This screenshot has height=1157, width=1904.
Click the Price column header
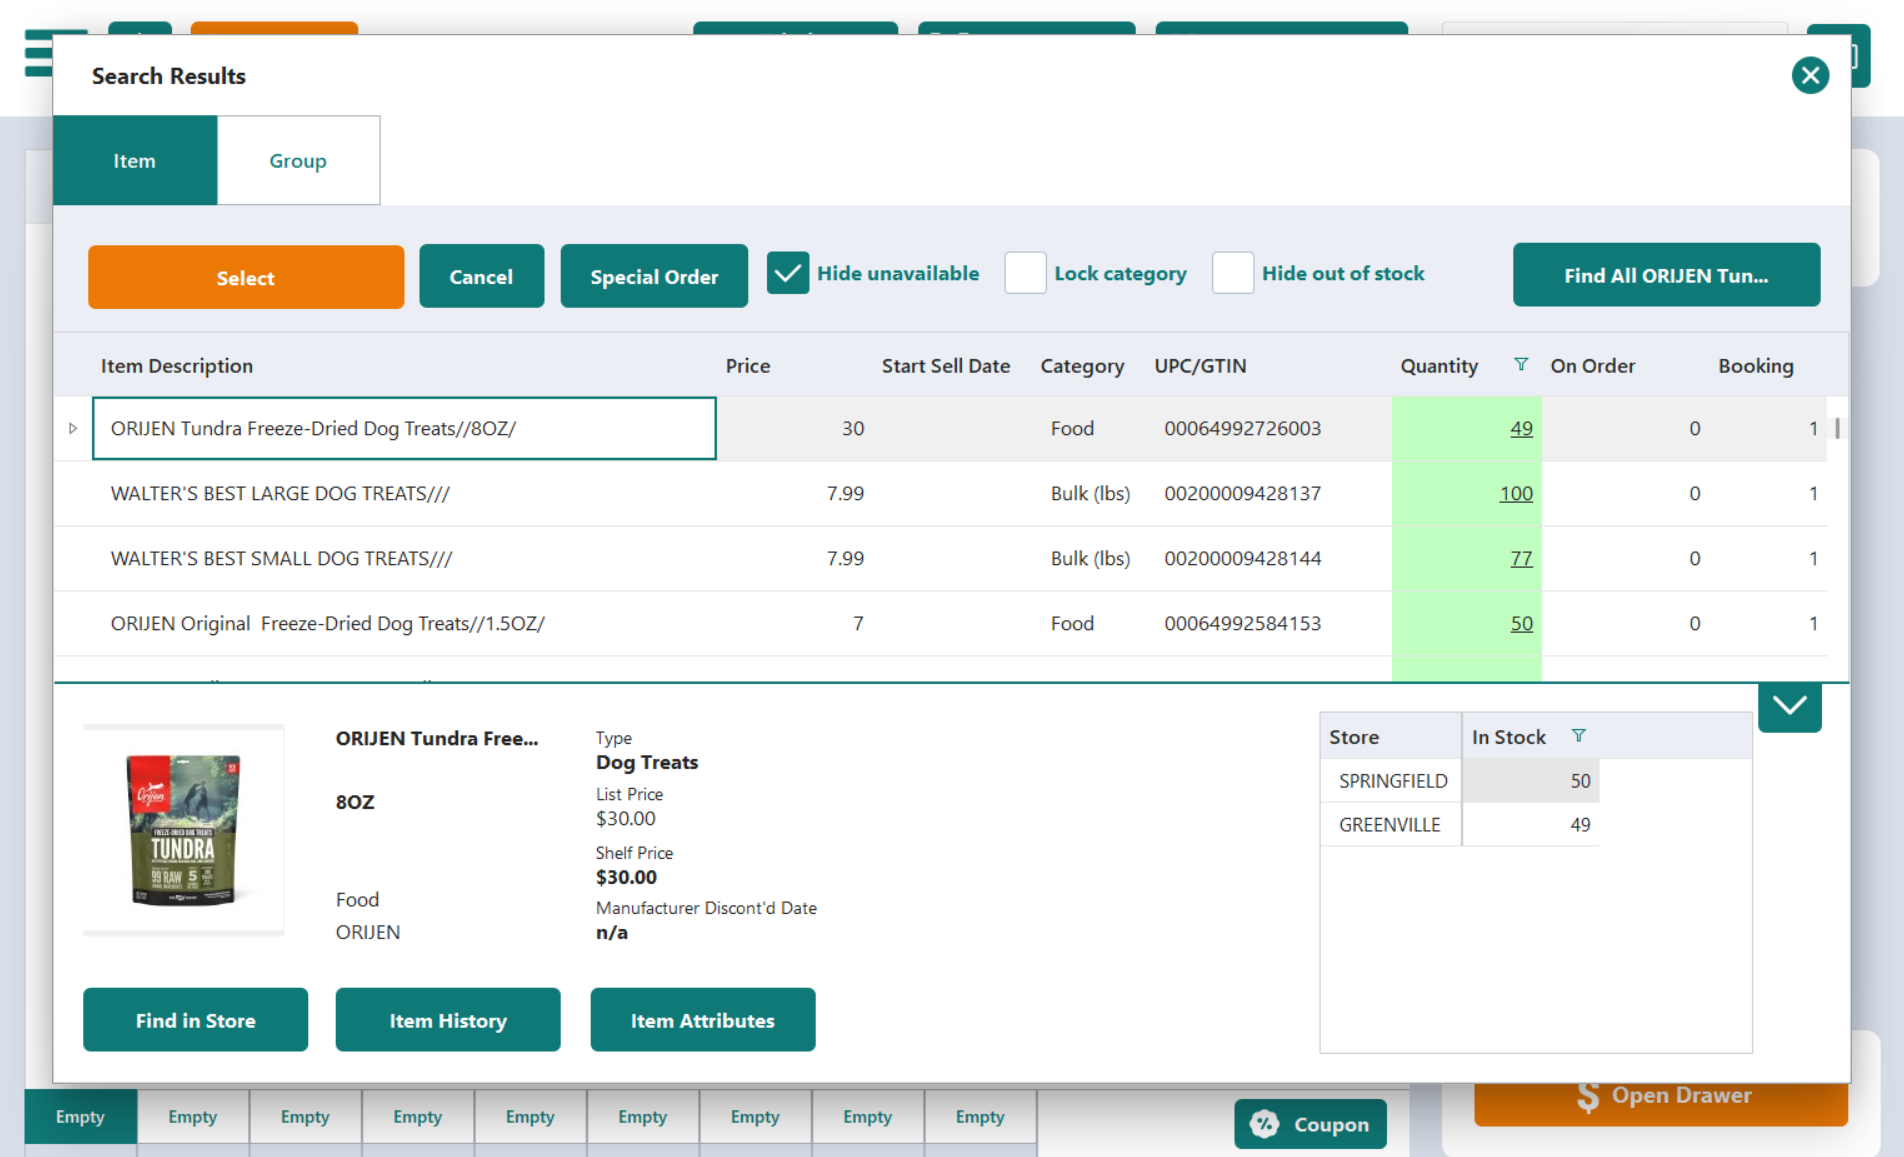(748, 366)
